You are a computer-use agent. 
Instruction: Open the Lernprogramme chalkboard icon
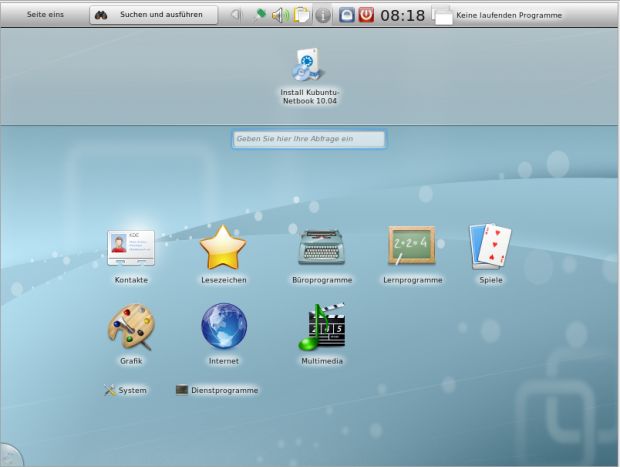pyautogui.click(x=412, y=246)
